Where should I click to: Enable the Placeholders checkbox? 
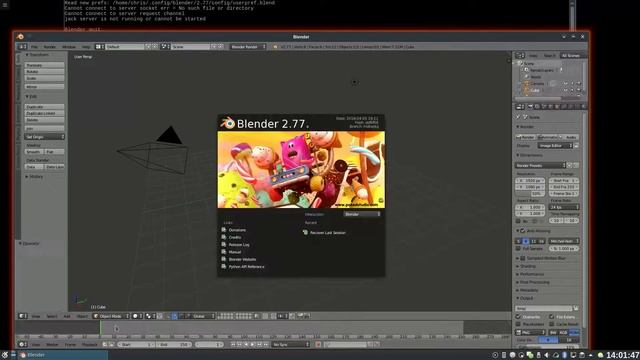pos(518,324)
